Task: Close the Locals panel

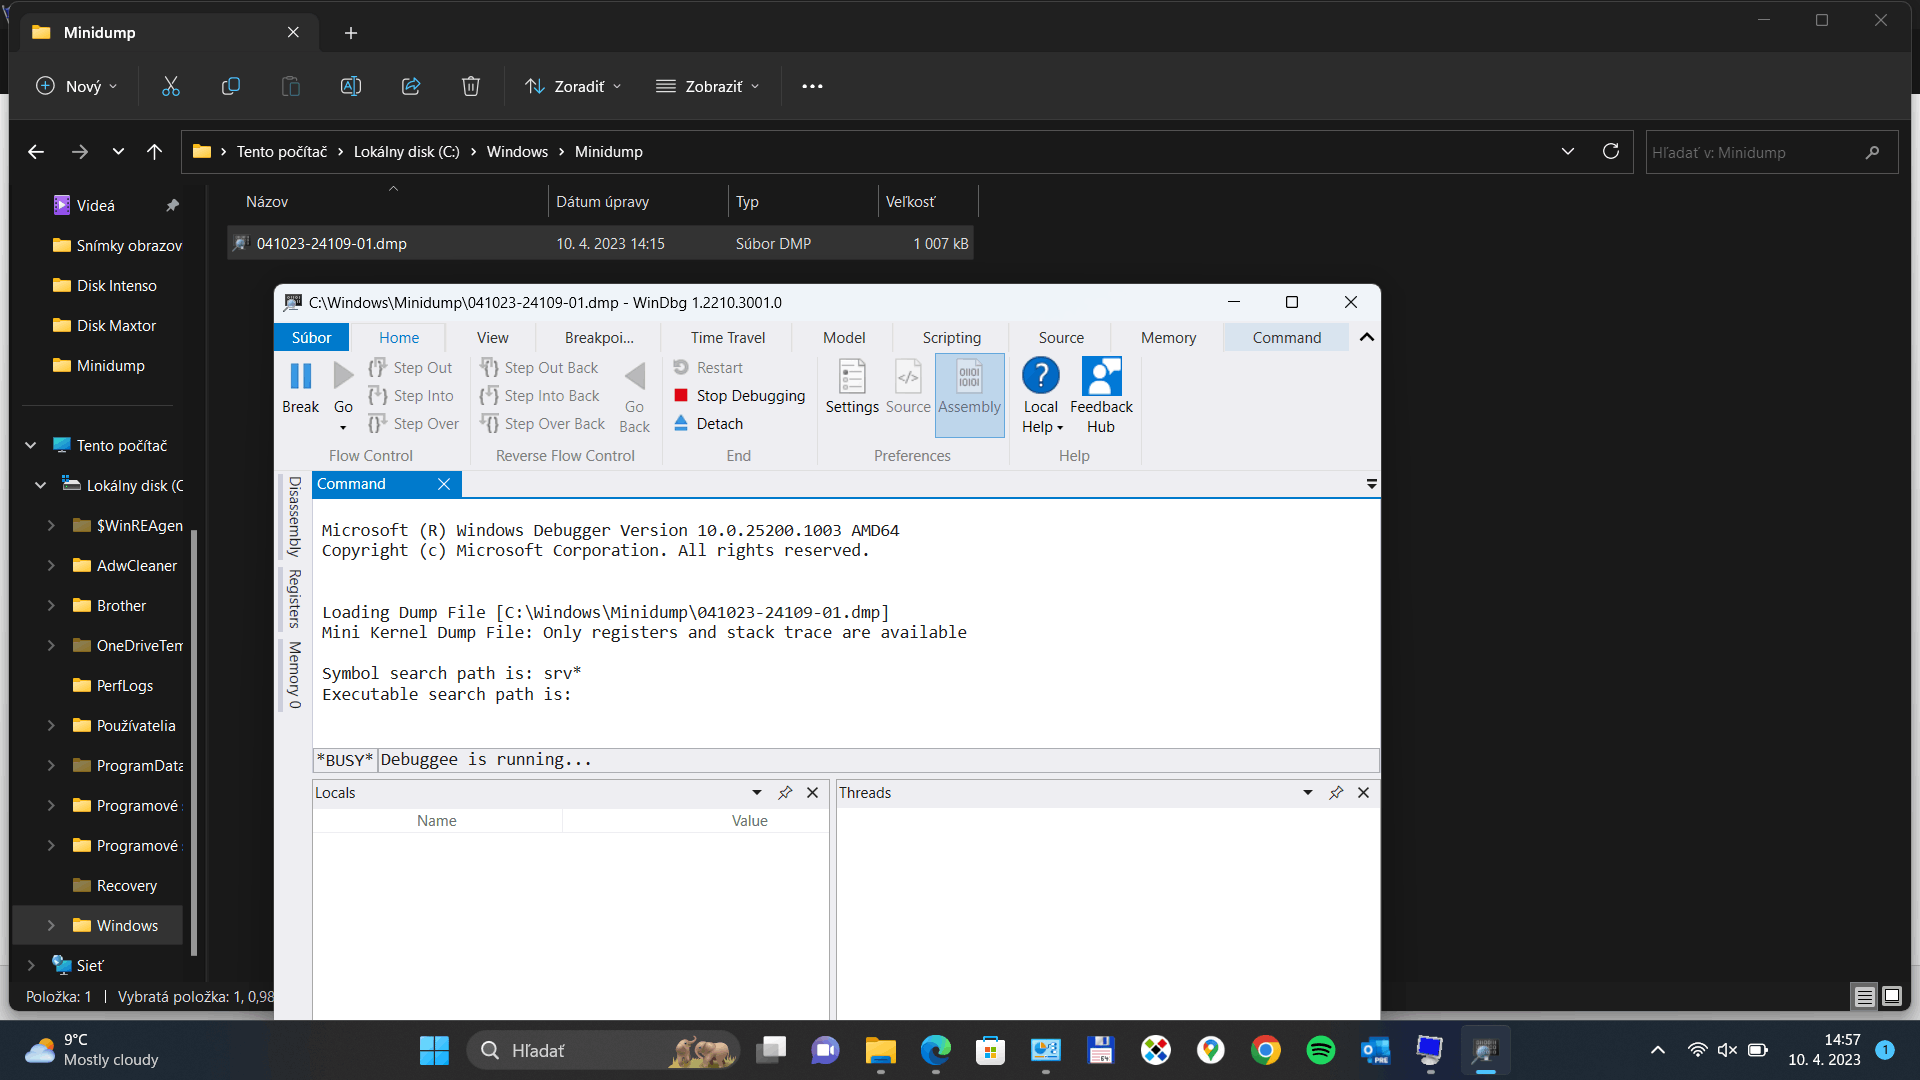Action: [813, 793]
